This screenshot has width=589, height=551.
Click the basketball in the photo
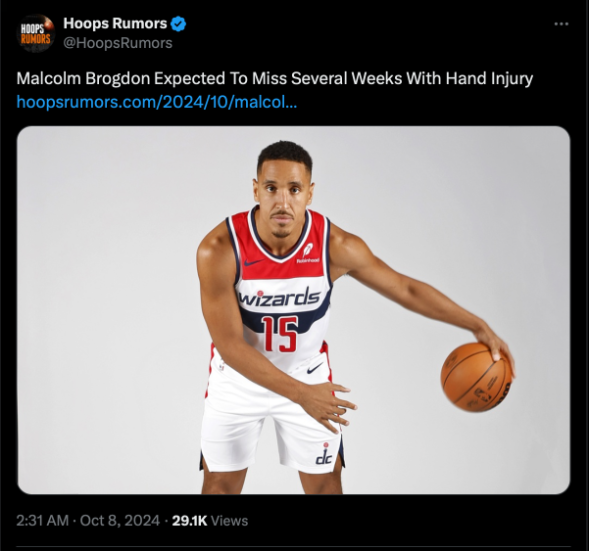(476, 377)
